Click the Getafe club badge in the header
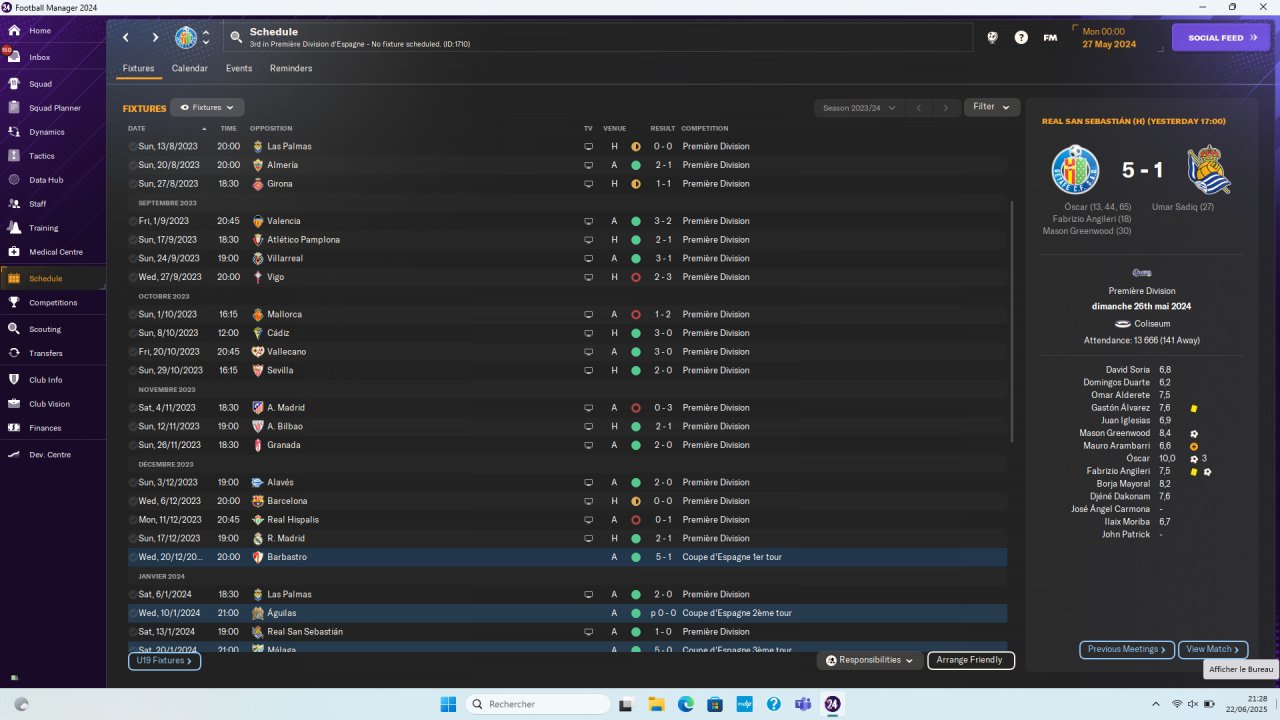This screenshot has height=720, width=1280. point(186,38)
